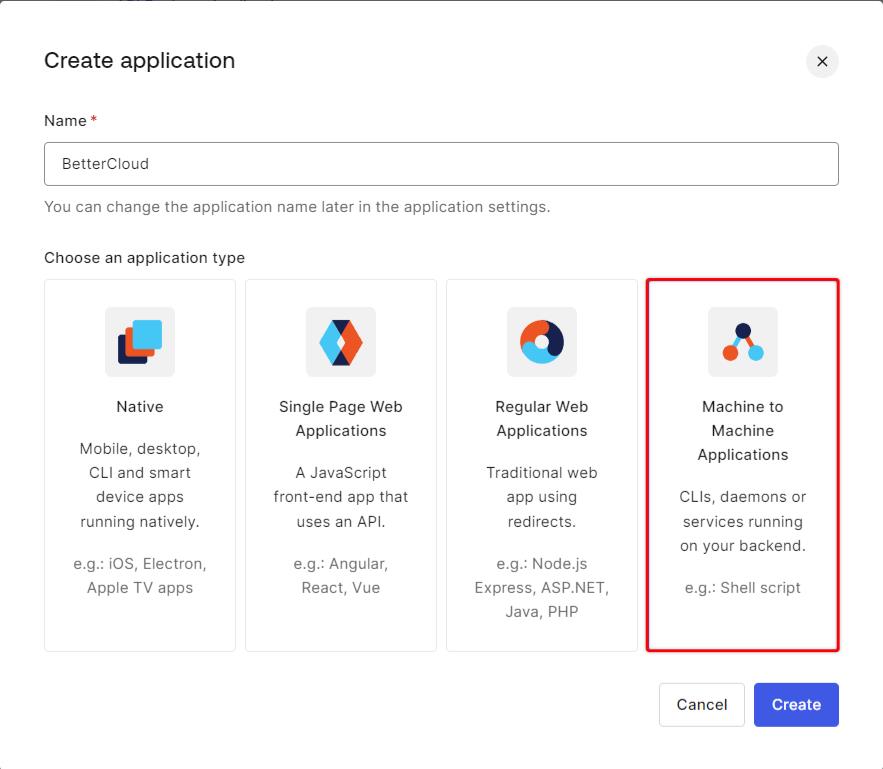Click the Name field containing BetterCloud
The image size is (883, 769).
[440, 162]
